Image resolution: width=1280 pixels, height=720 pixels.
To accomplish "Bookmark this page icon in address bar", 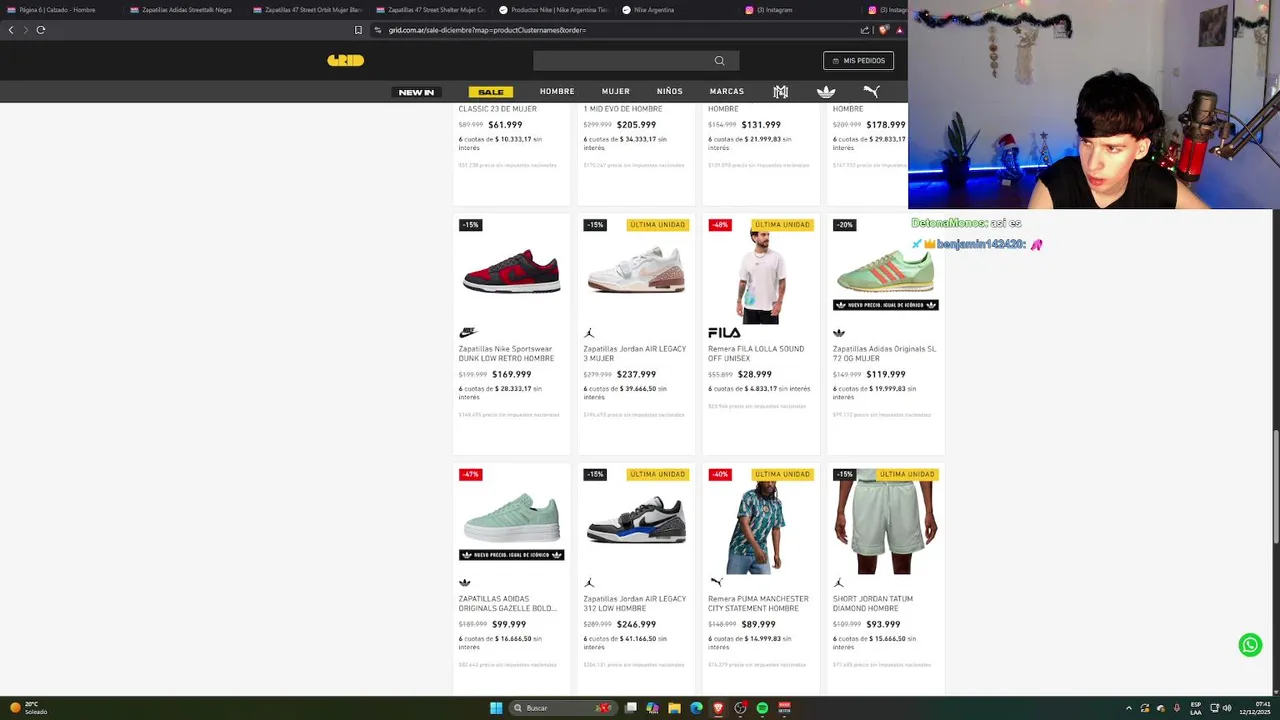I will [x=358, y=30].
